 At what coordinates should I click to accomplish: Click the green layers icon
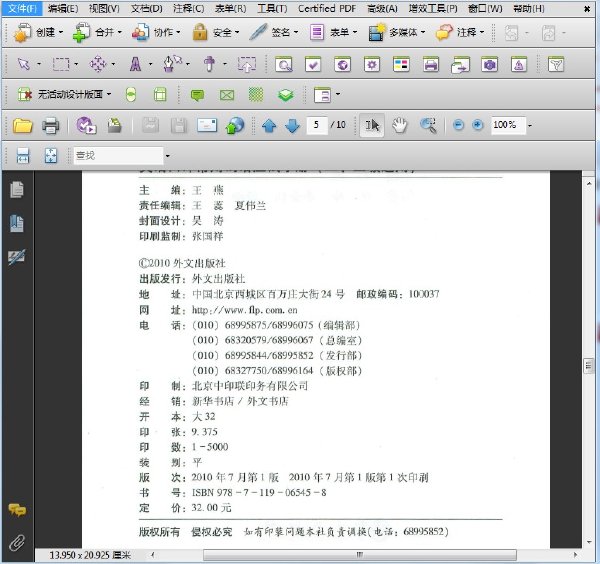tap(285, 95)
